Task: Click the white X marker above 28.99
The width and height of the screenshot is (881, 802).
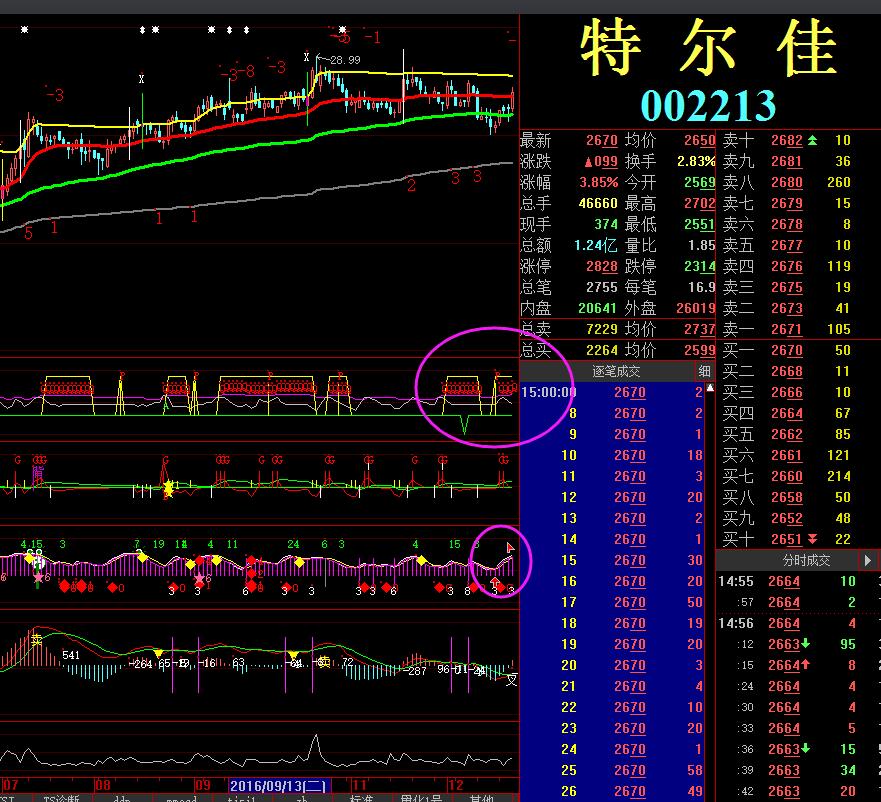Action: [306, 57]
